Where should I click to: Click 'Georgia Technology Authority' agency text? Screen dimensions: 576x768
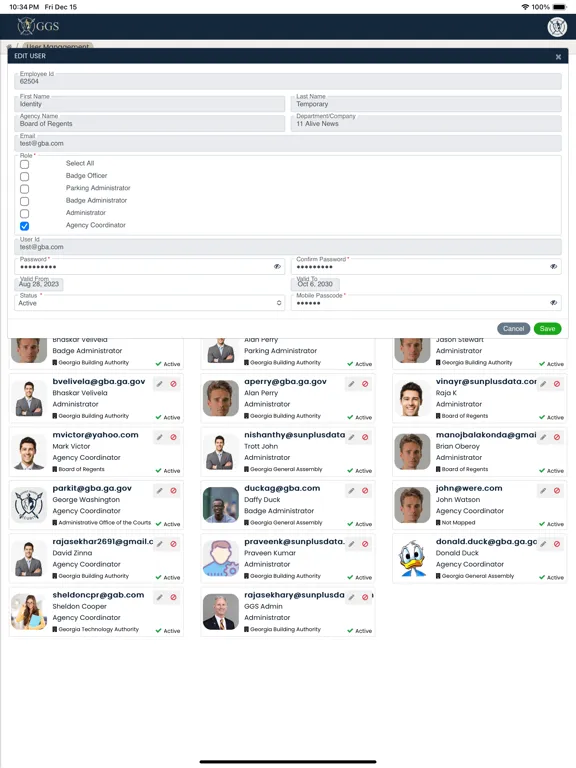[x=99, y=629]
